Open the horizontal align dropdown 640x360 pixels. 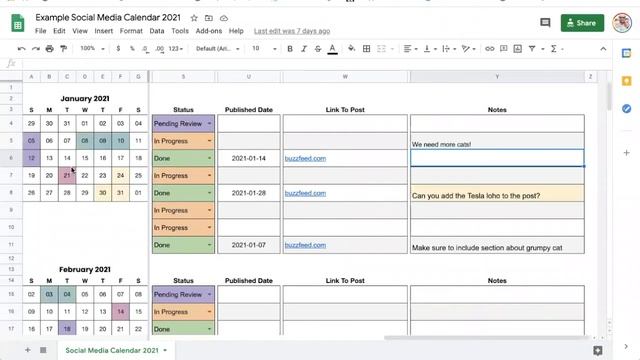pyautogui.click(x=410, y=49)
